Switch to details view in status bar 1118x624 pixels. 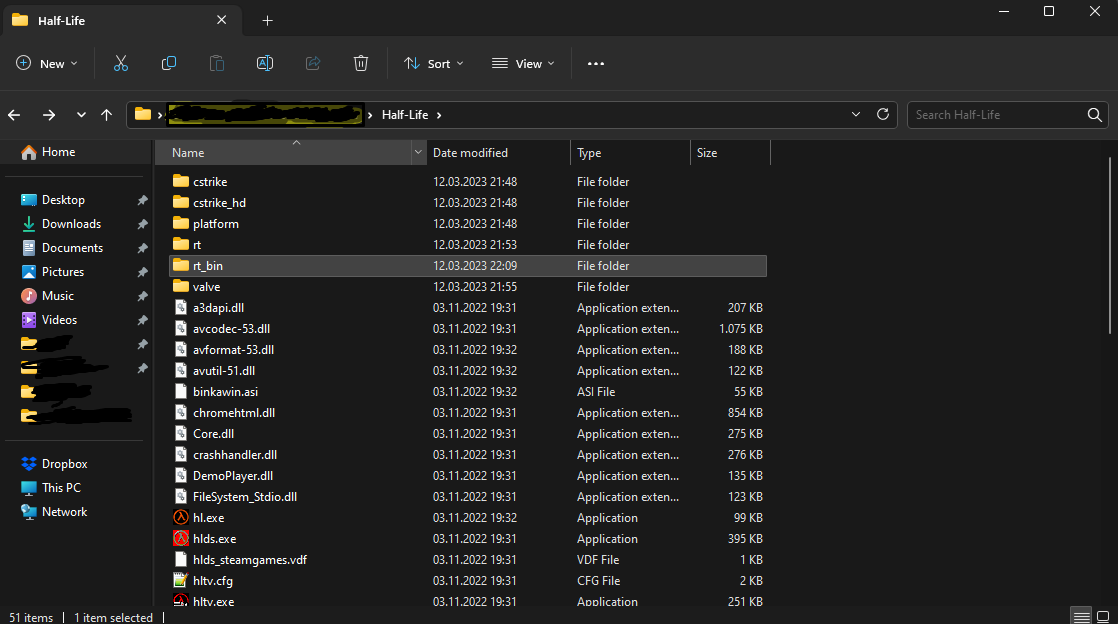(x=1081, y=616)
